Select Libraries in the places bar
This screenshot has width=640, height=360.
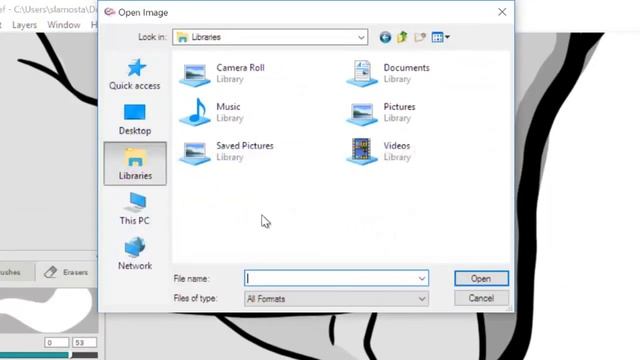(x=135, y=164)
